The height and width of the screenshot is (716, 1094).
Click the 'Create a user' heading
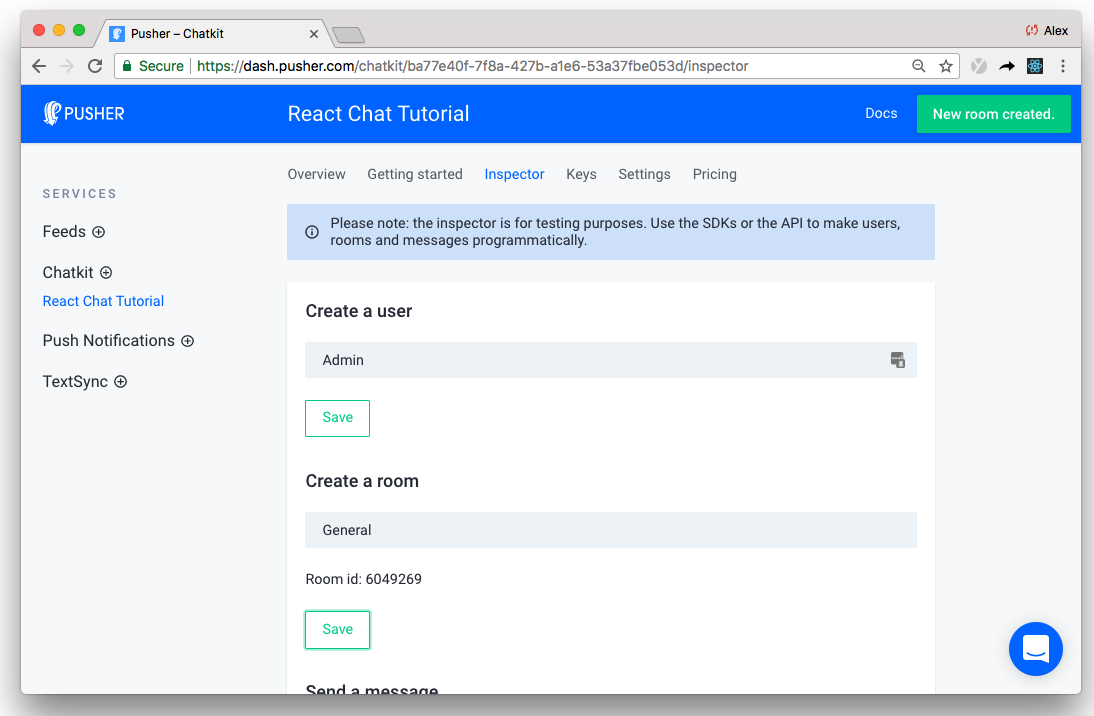click(359, 311)
